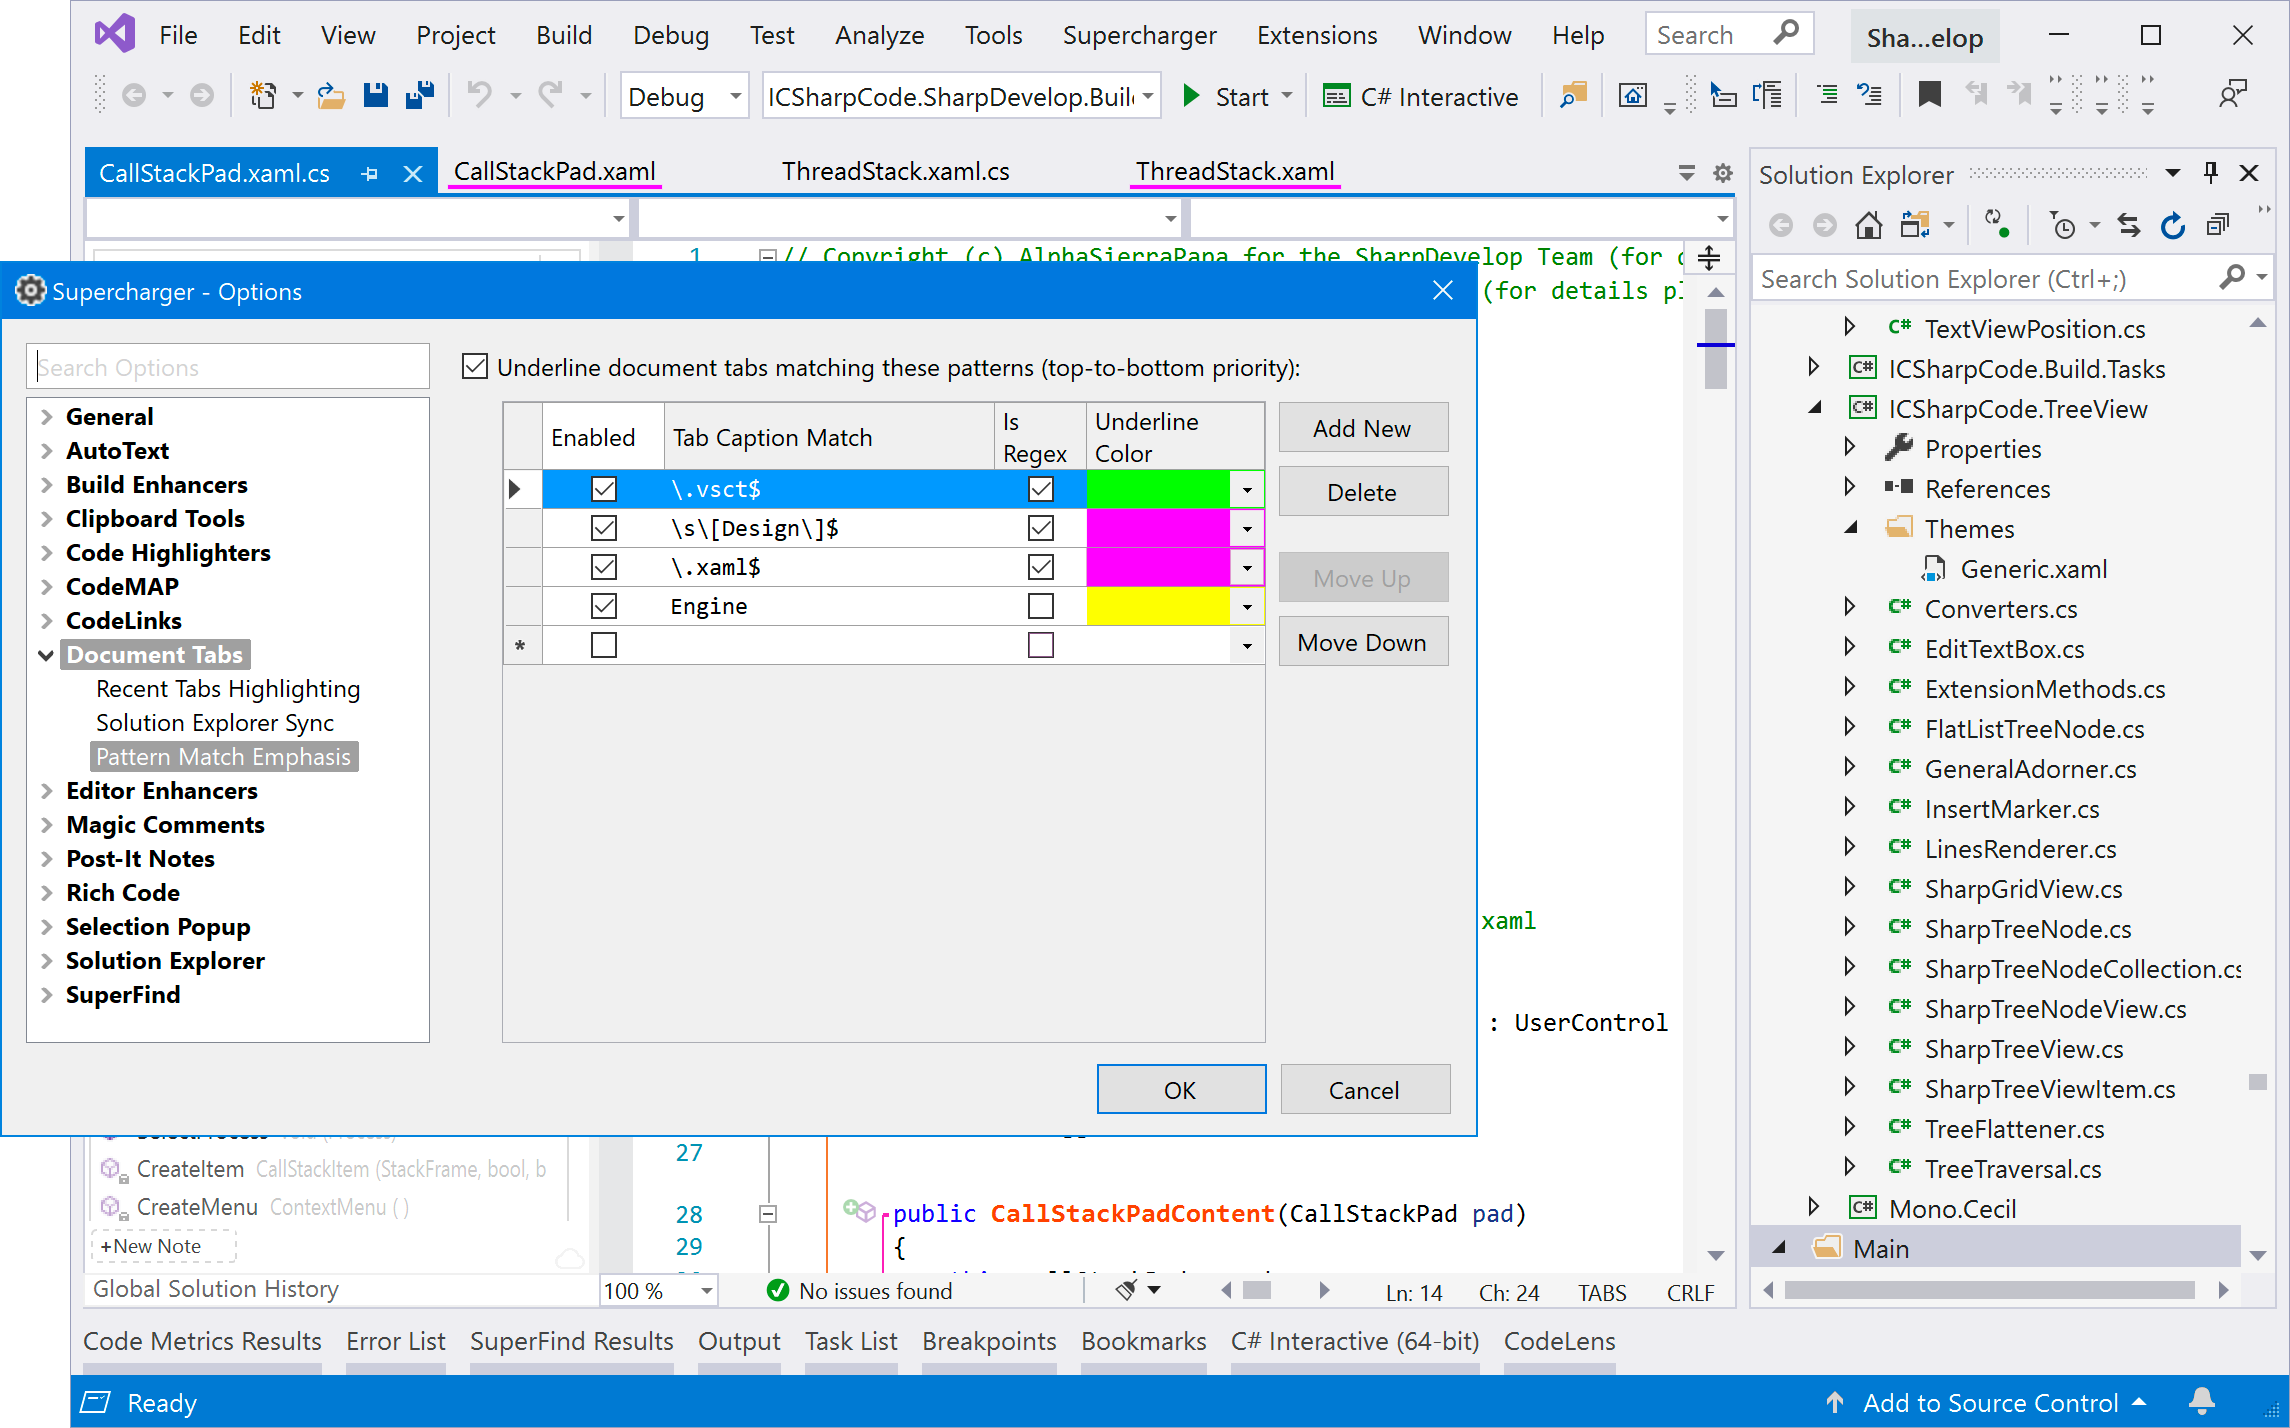The image size is (2290, 1428).
Task: Click magenta swatch for \s\[Design\]$ row
Action: click(x=1158, y=528)
